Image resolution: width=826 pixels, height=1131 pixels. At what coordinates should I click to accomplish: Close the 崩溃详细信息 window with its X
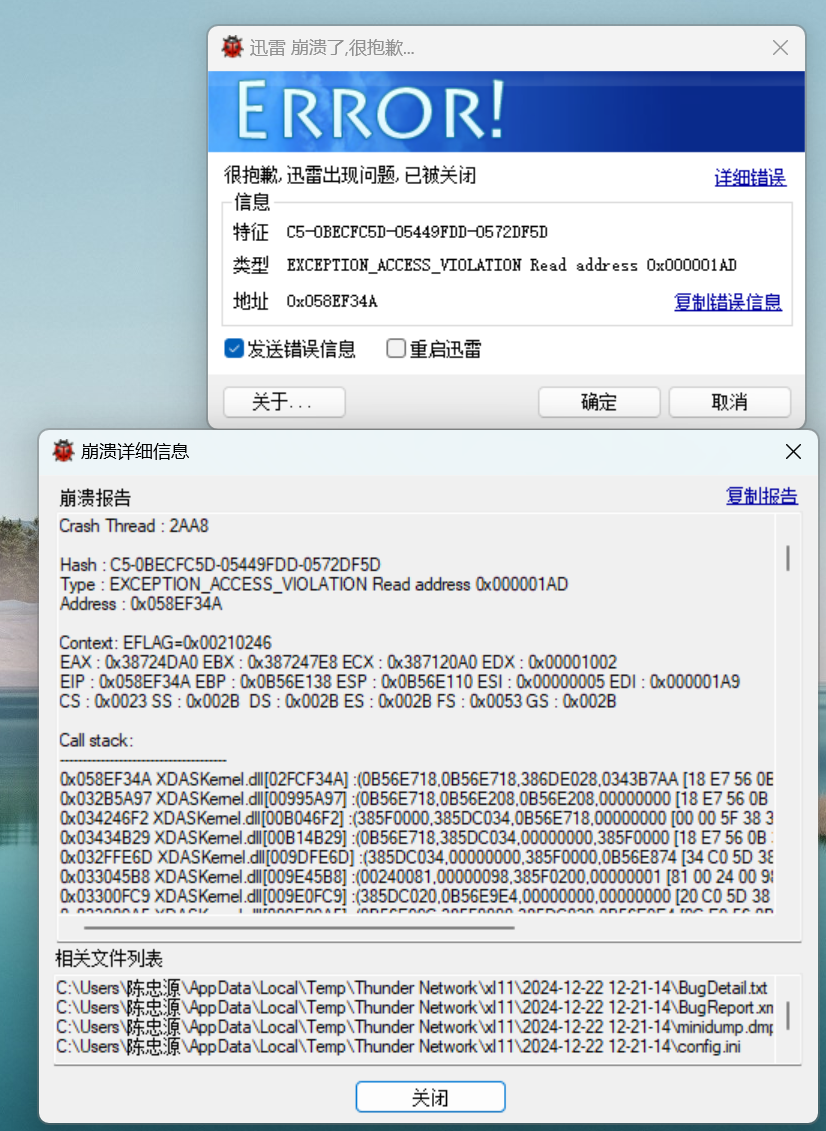click(793, 451)
